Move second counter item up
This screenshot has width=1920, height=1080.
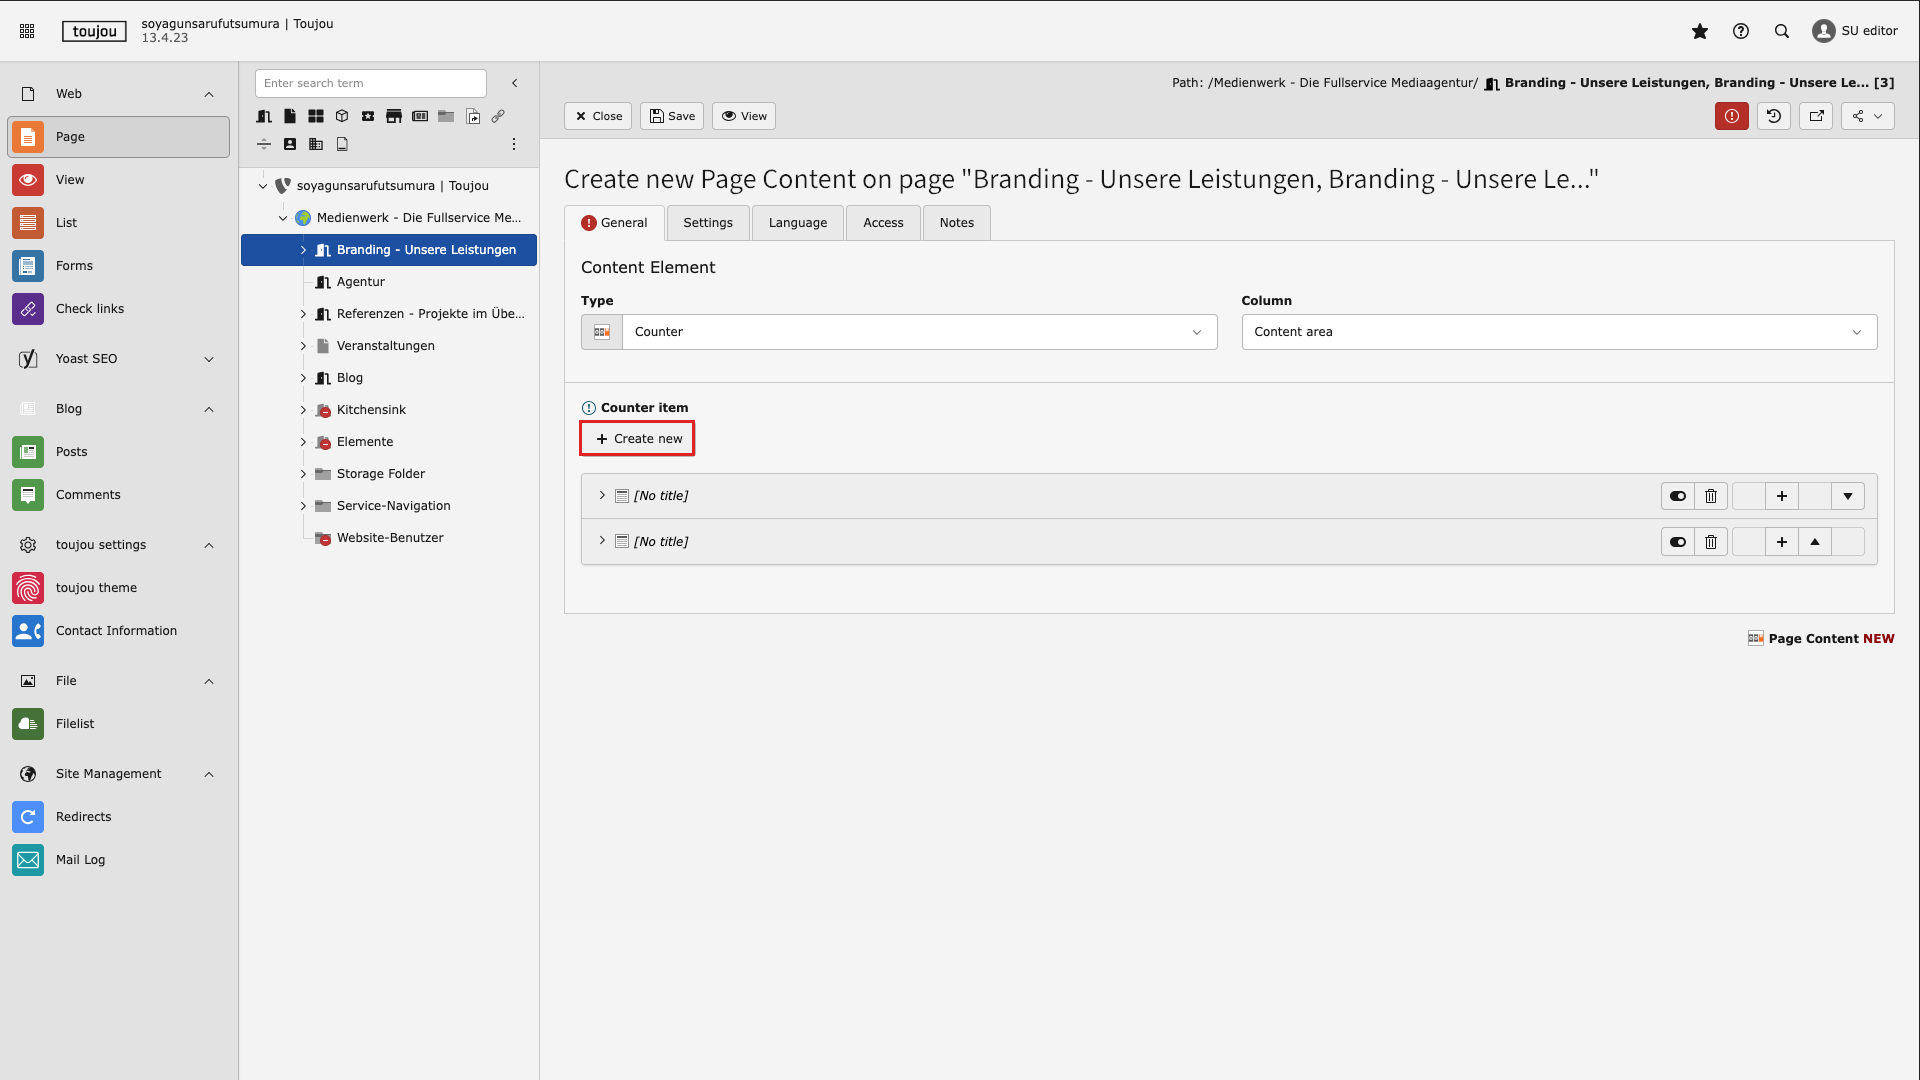point(1815,542)
